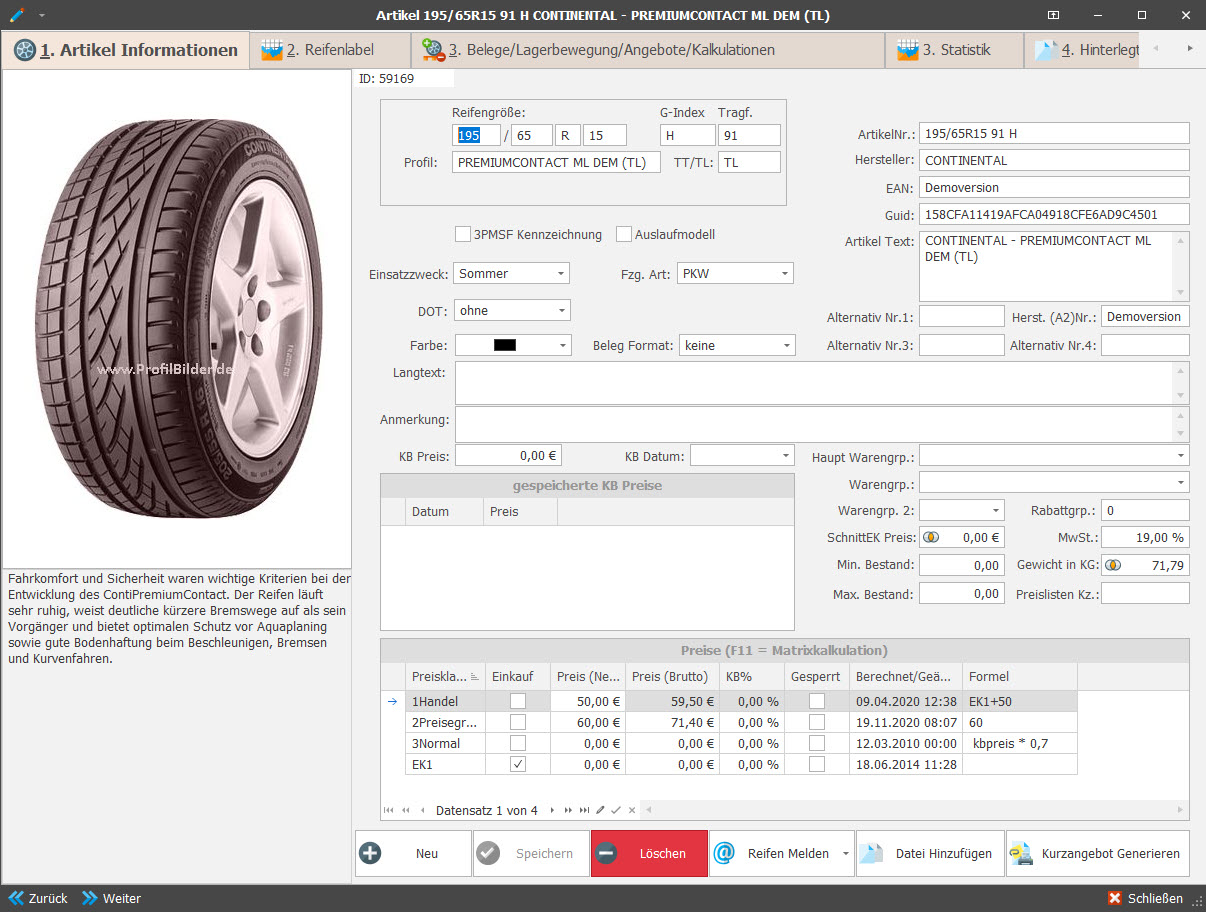The image size is (1206, 912).
Task: Click the Zurück double-arrow icon
Action: [16, 898]
